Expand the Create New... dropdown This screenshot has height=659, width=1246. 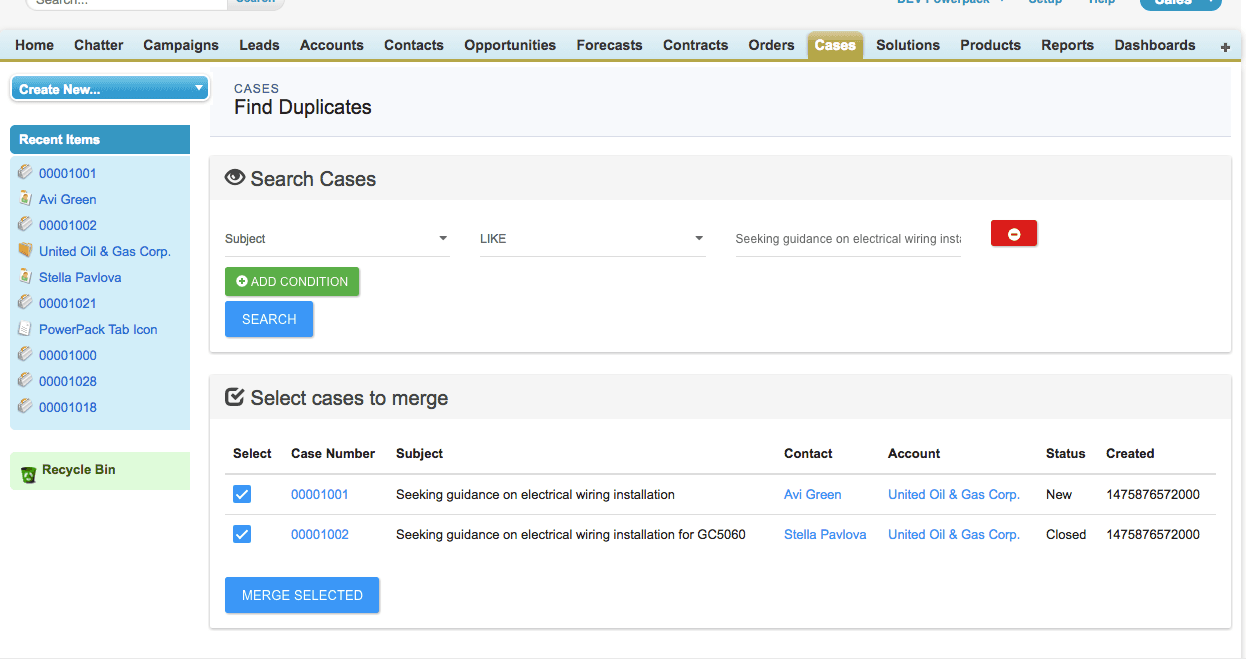pos(109,89)
